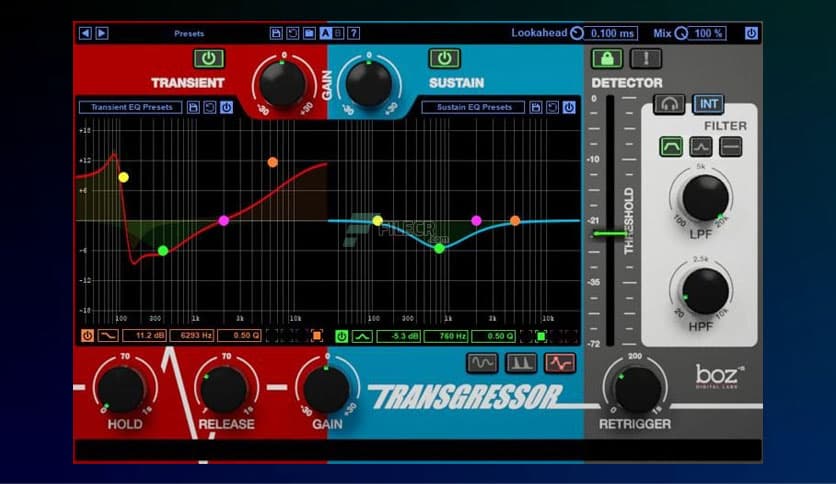The image size is (836, 484).
Task: Open Sustain EQ Presets dropdown
Action: pyautogui.click(x=473, y=107)
